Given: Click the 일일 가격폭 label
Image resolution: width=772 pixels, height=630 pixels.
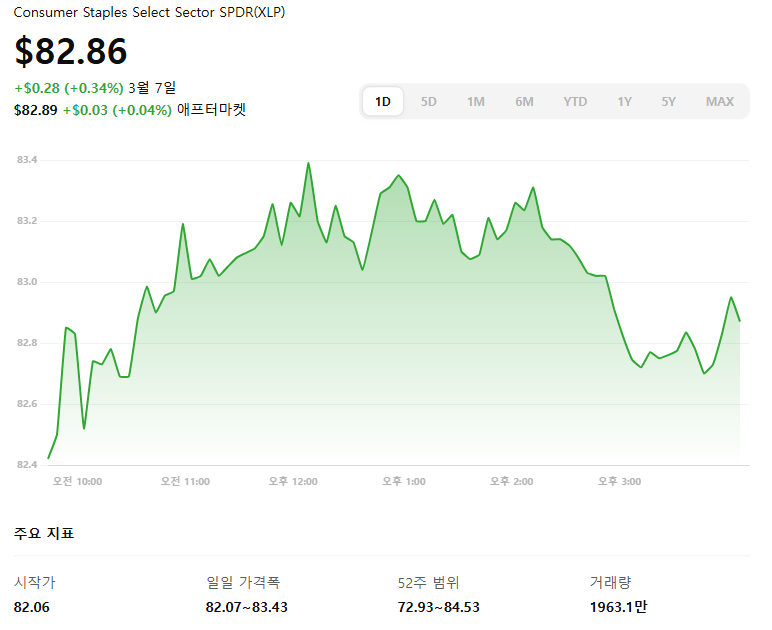Looking at the screenshot, I should (x=243, y=582).
